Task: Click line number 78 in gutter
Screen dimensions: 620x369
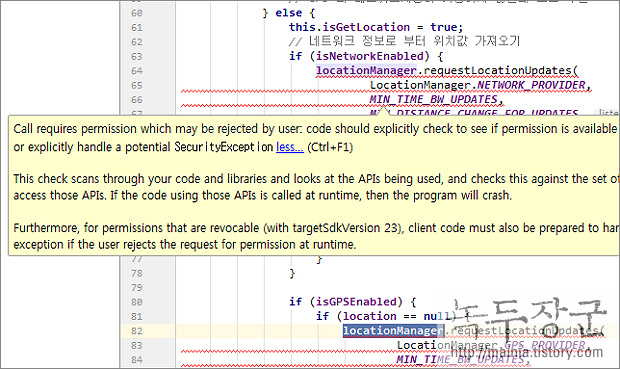Action: point(137,273)
